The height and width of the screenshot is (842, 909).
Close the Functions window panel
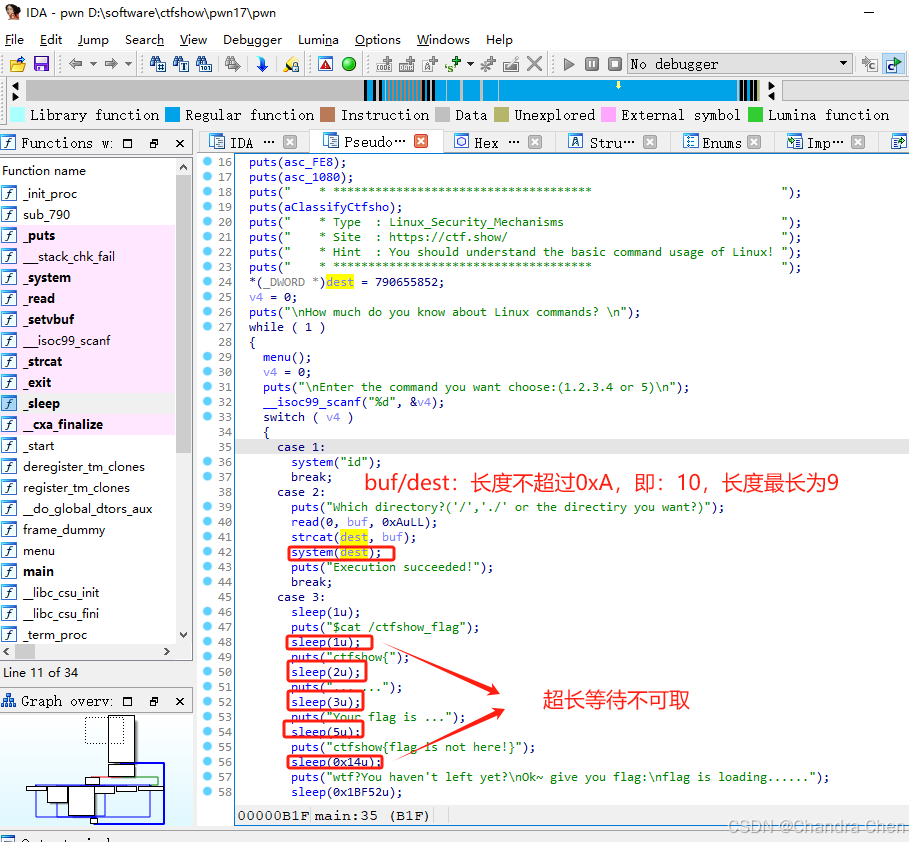pyautogui.click(x=180, y=143)
